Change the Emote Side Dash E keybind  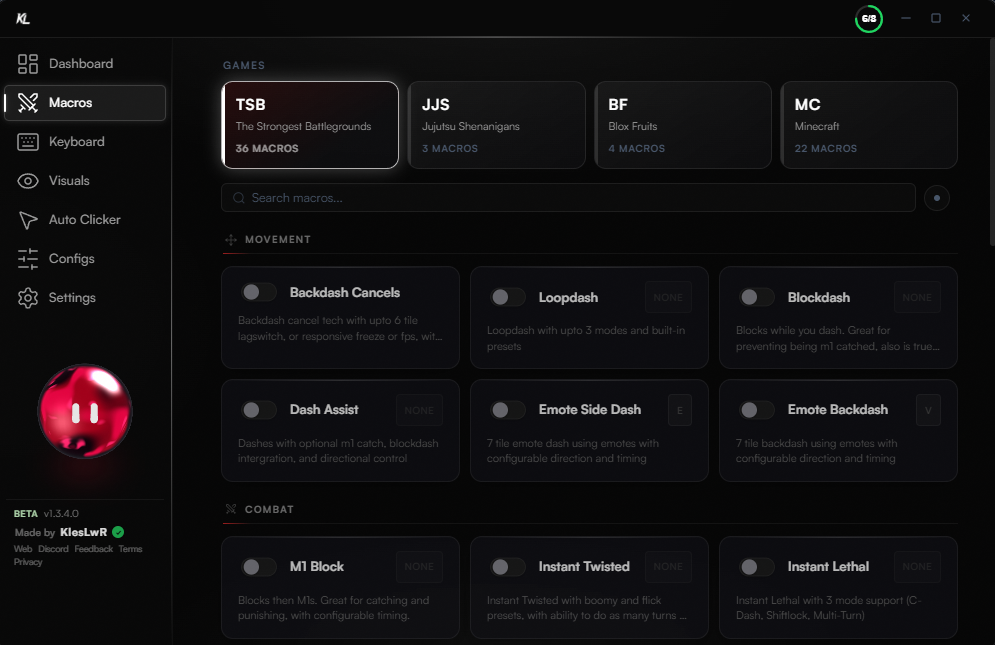click(680, 410)
